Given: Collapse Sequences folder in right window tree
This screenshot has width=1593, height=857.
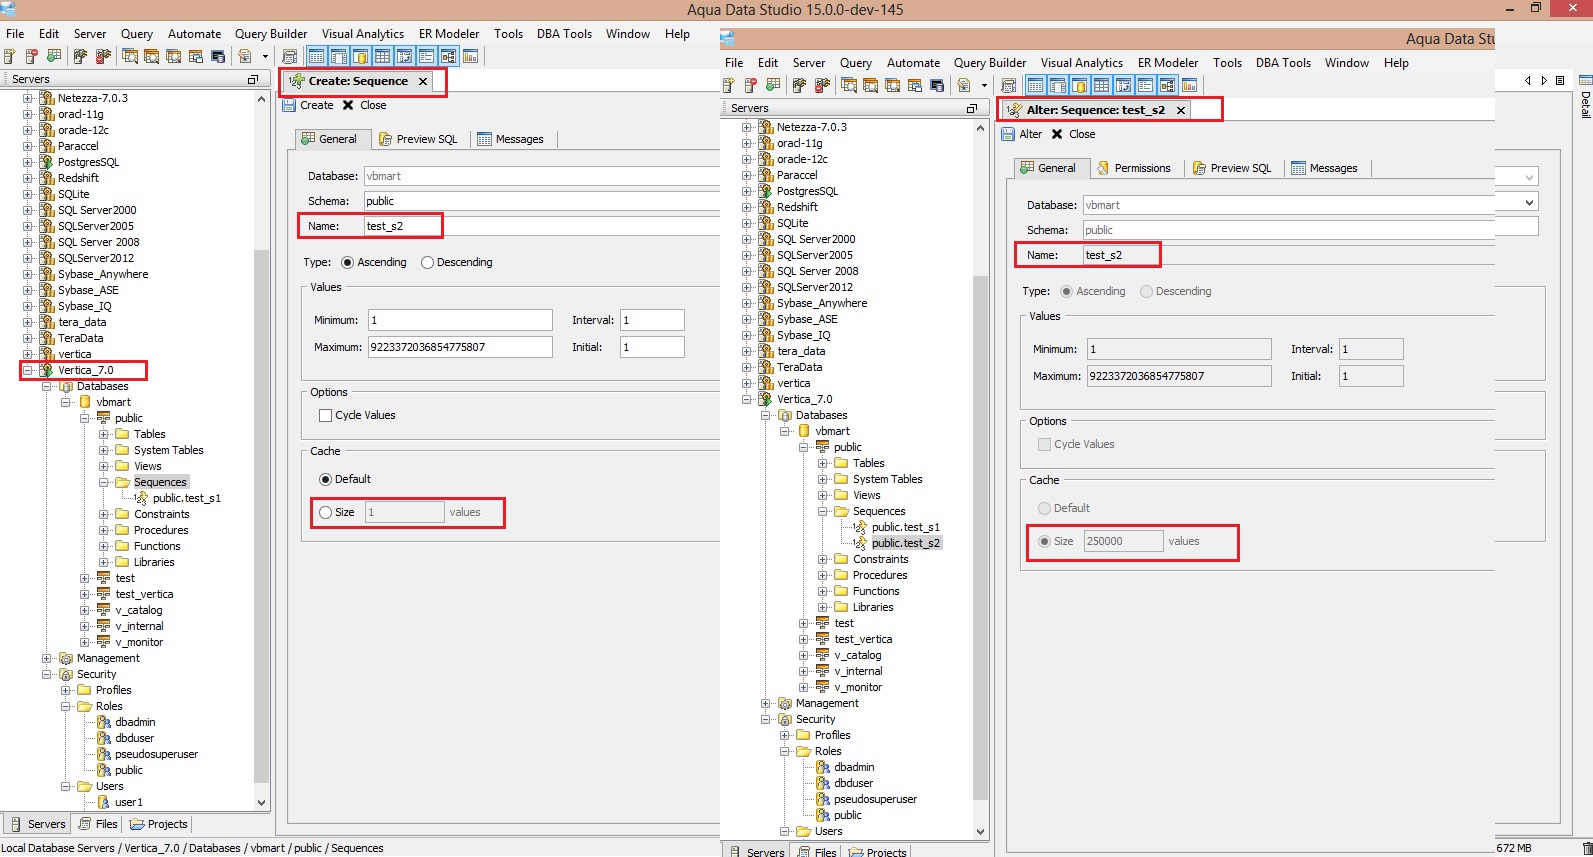Looking at the screenshot, I should coord(823,511).
